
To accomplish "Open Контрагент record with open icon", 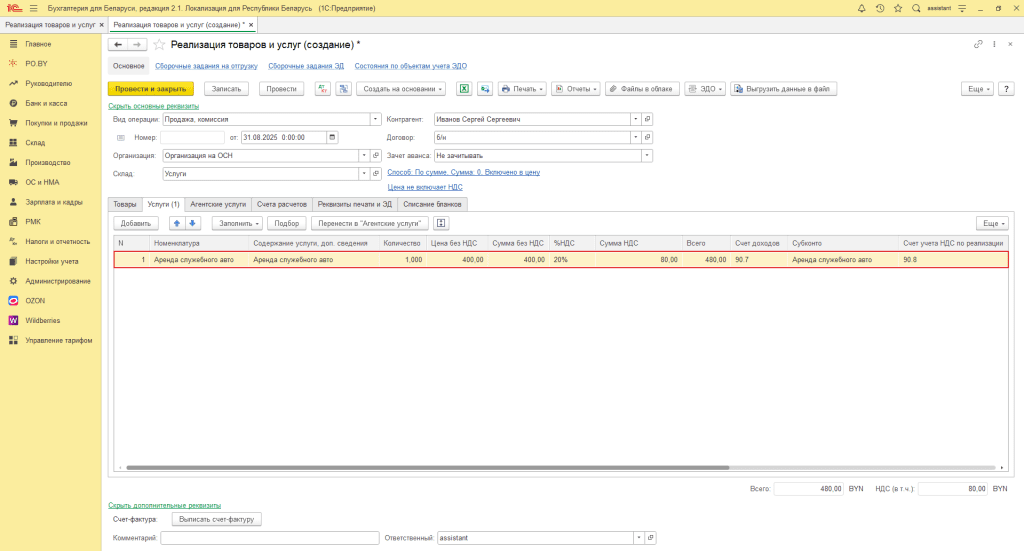I will click(647, 119).
